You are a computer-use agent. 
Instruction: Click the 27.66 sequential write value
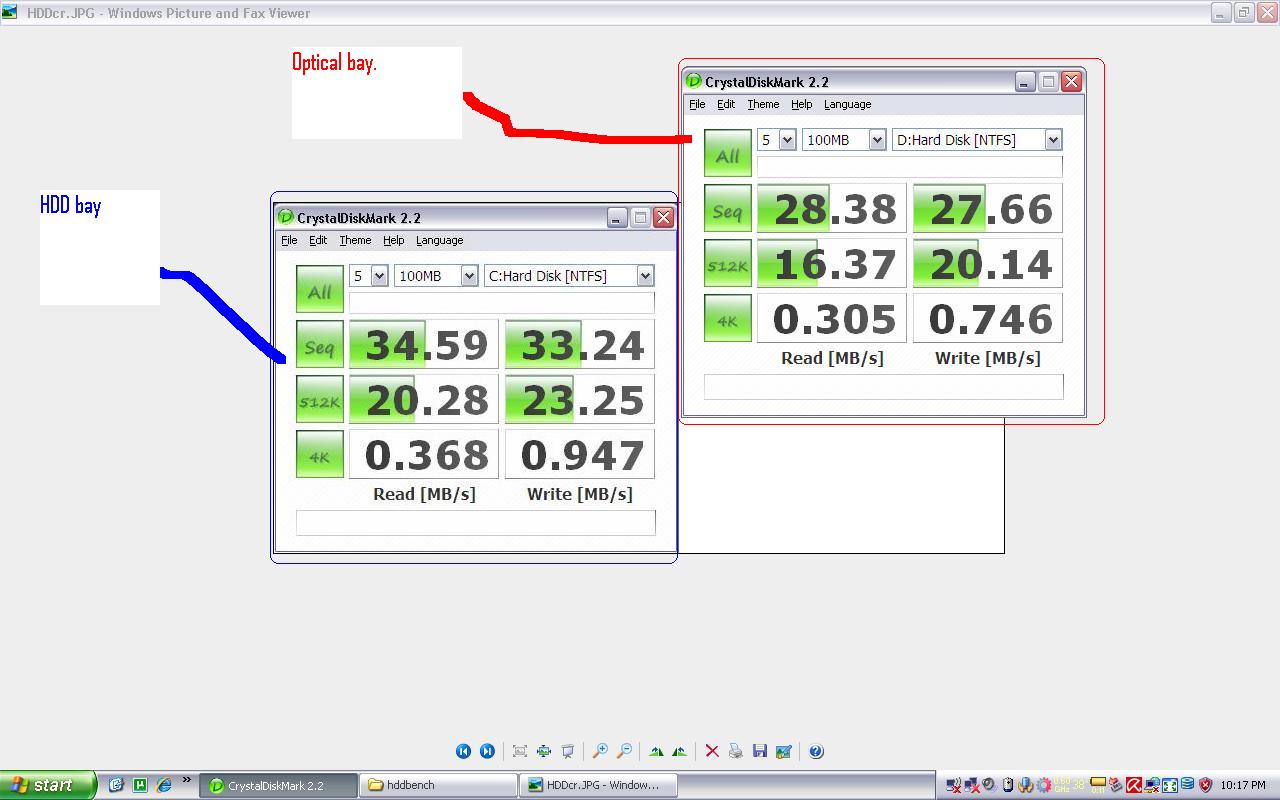pyautogui.click(x=988, y=209)
